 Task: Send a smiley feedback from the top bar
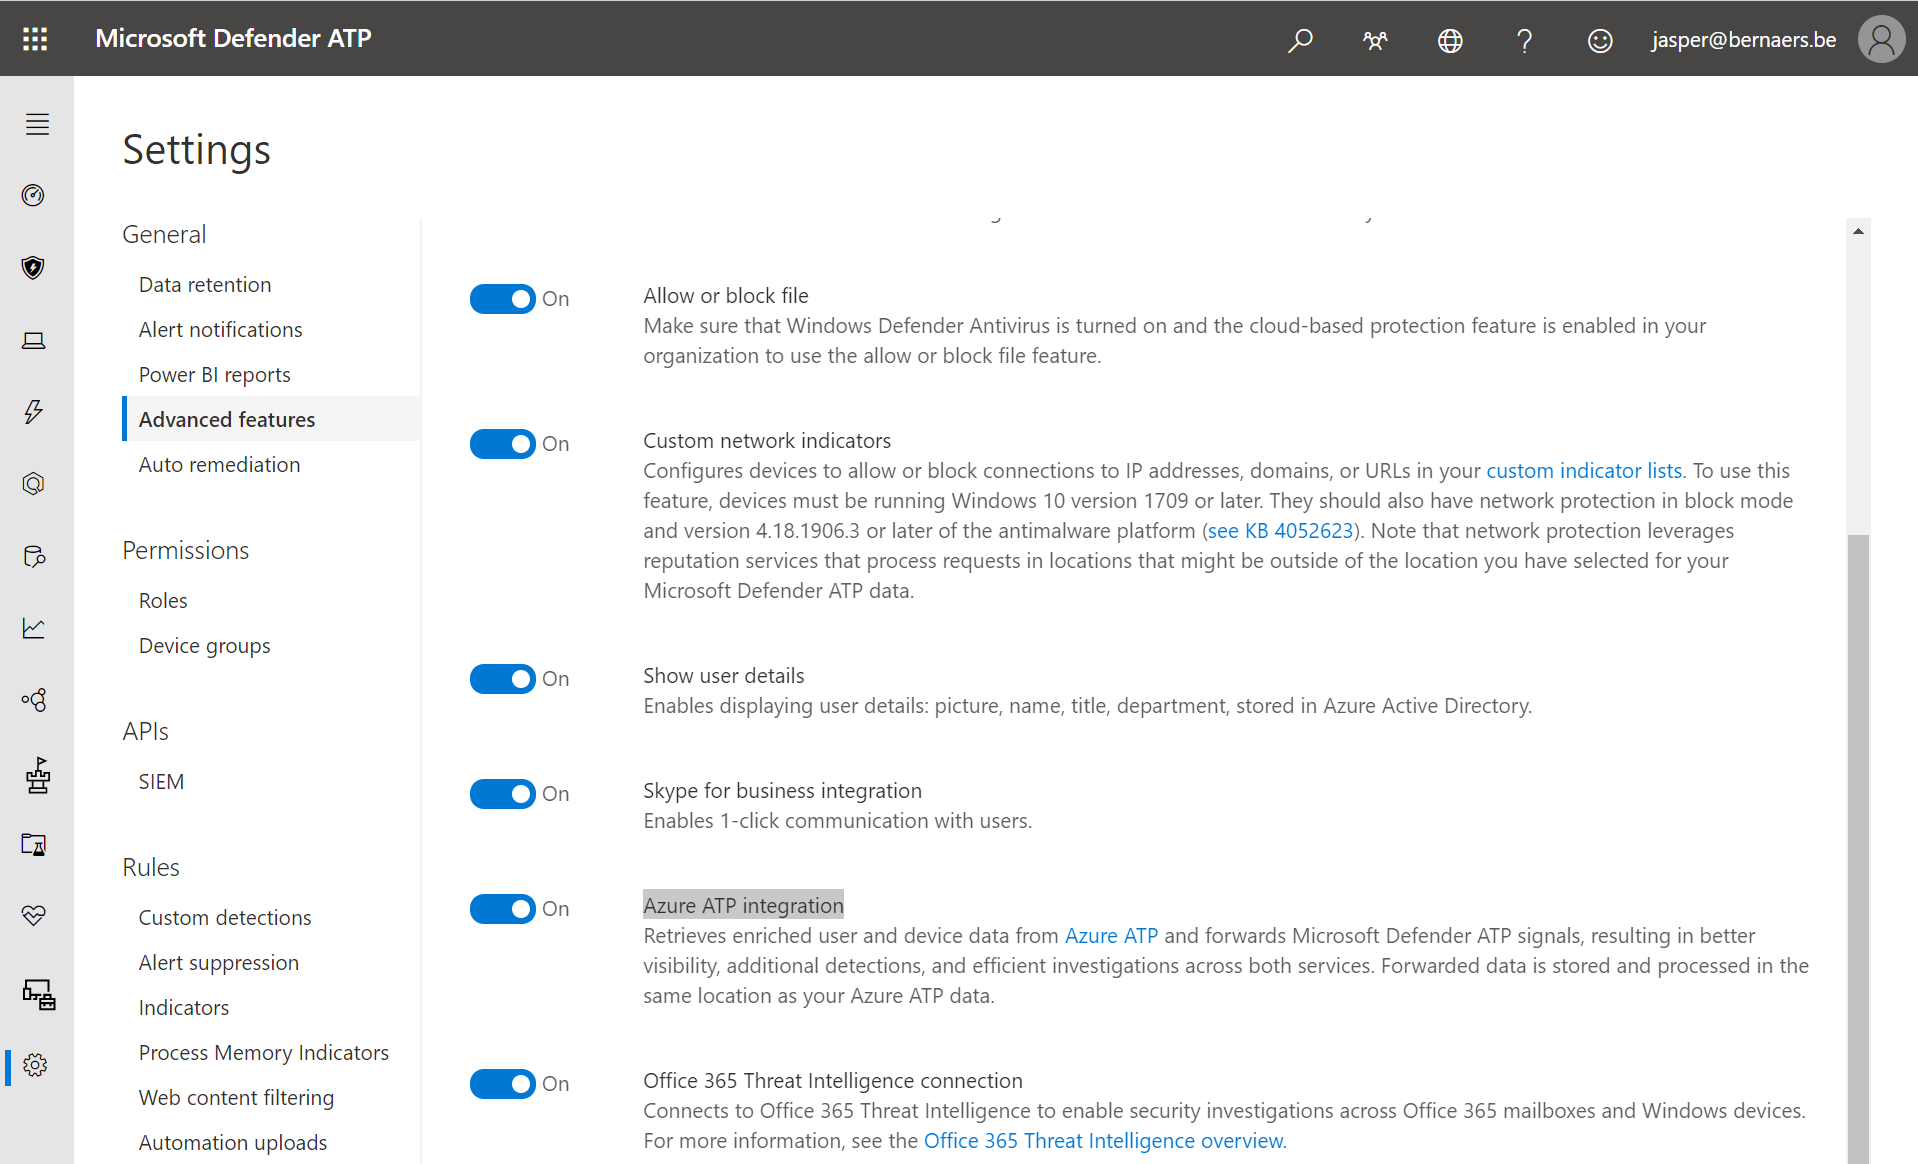(x=1598, y=40)
